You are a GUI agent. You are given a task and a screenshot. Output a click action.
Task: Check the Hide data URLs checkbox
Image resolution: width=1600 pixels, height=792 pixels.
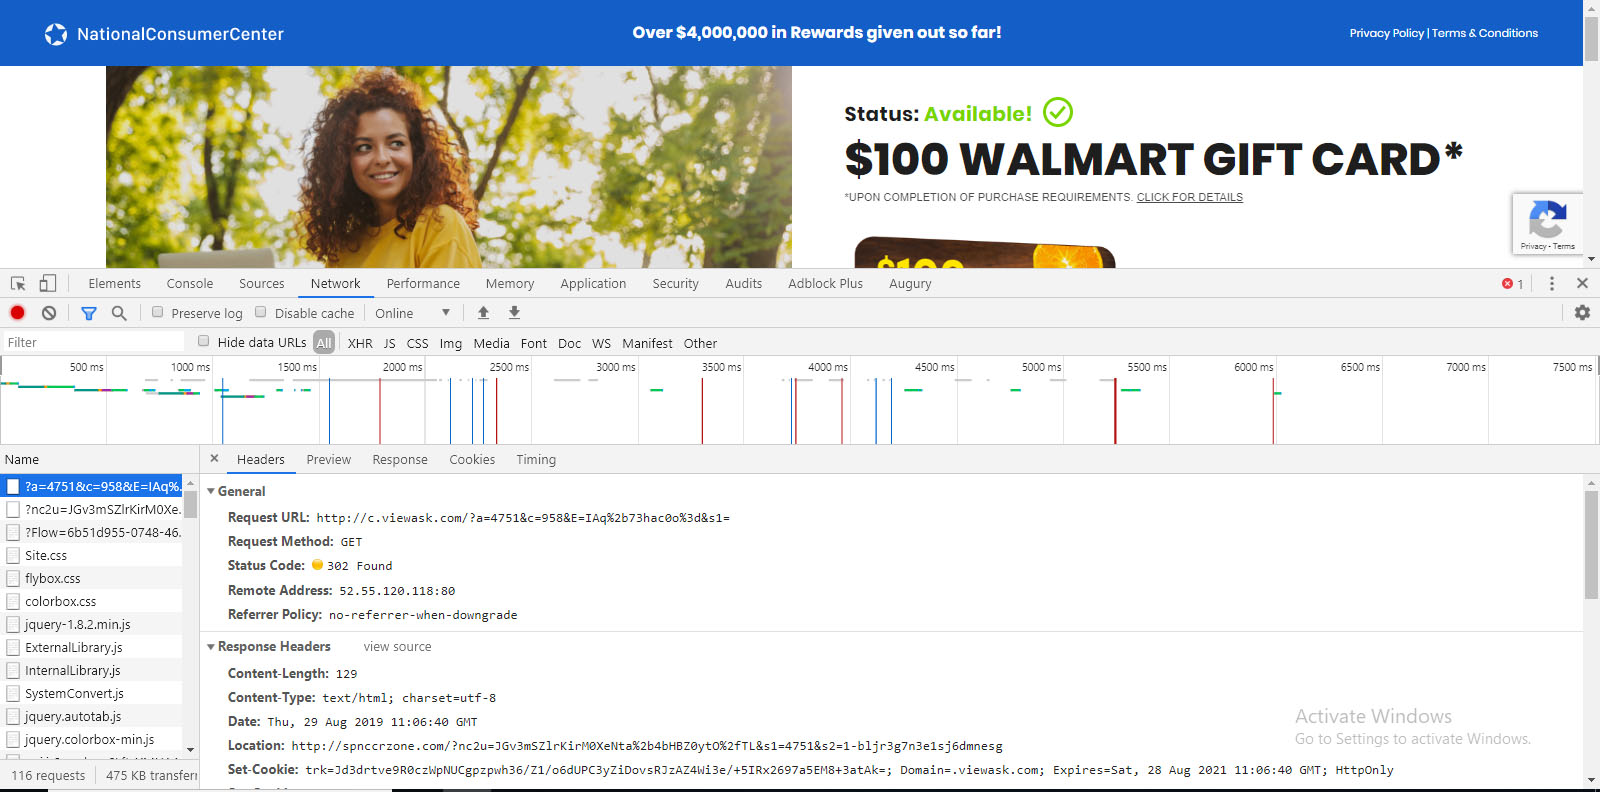coord(204,341)
